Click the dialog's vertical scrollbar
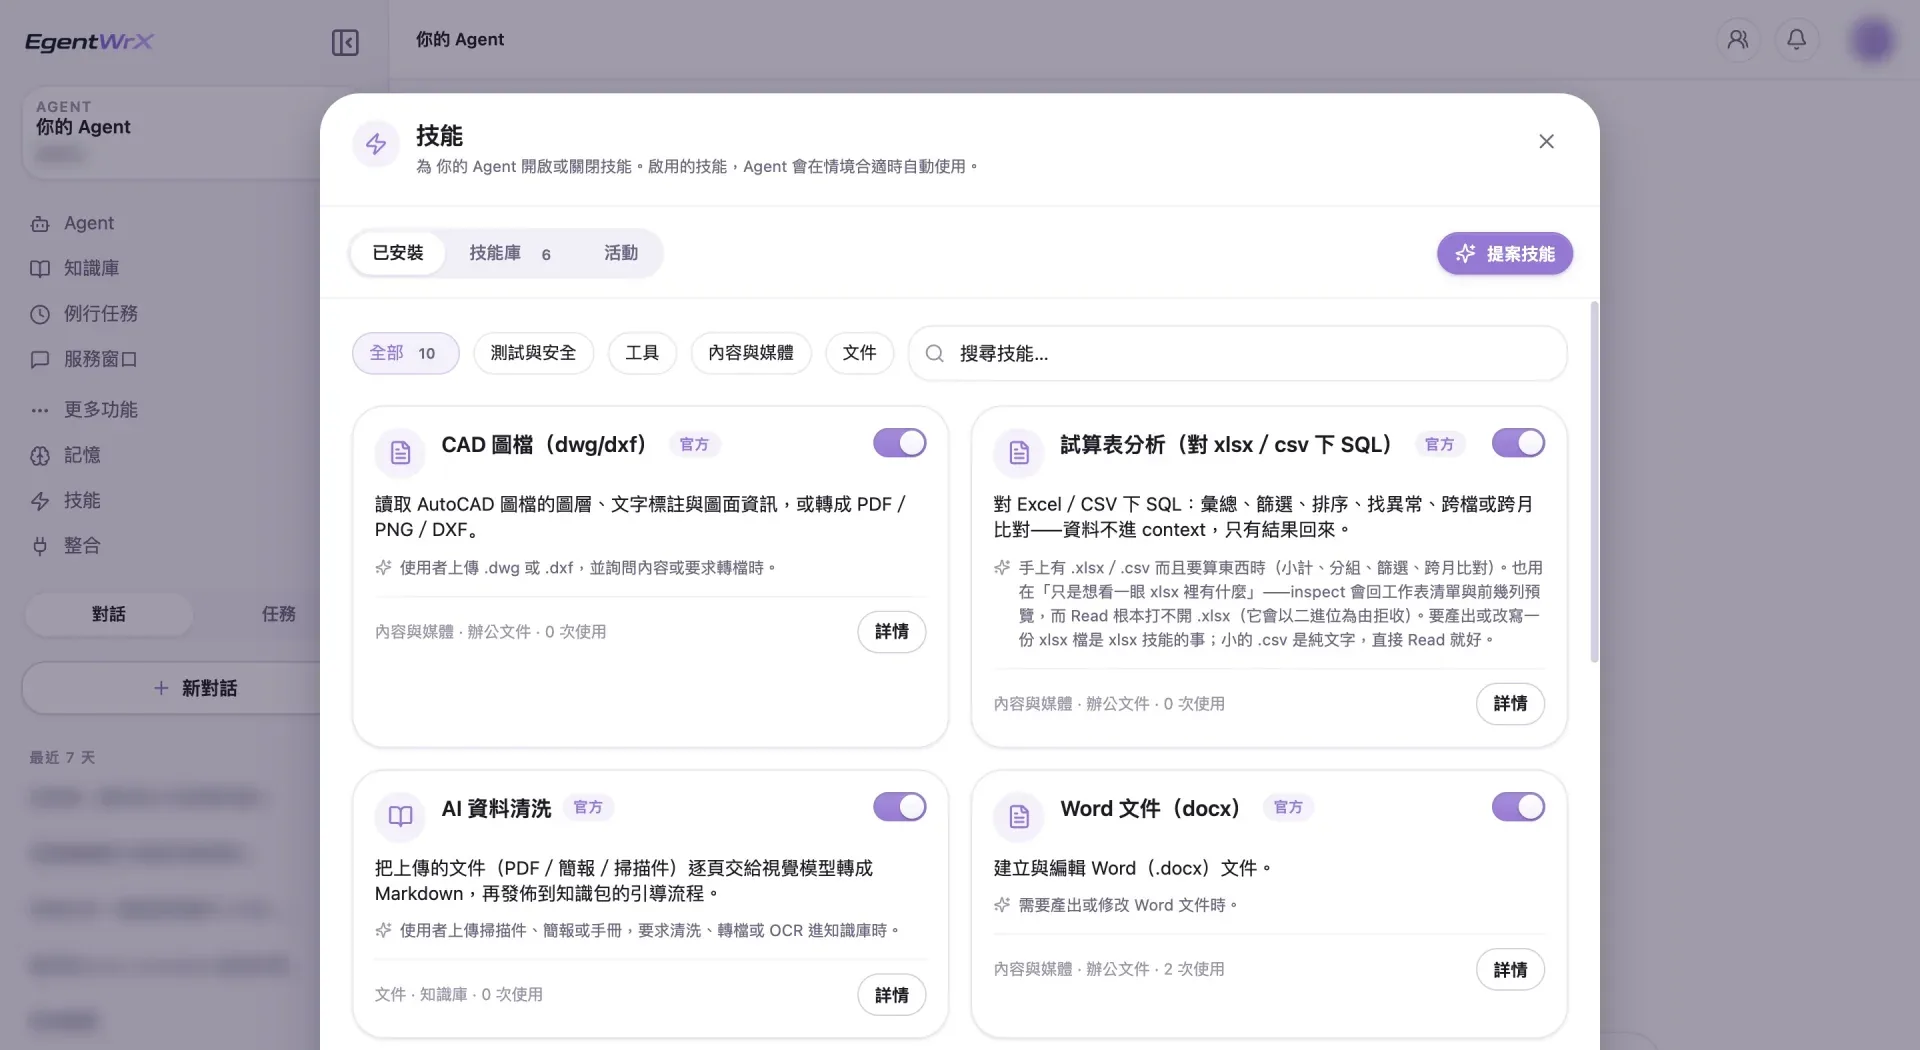Screen dimensions: 1920x1050 tap(1594, 482)
